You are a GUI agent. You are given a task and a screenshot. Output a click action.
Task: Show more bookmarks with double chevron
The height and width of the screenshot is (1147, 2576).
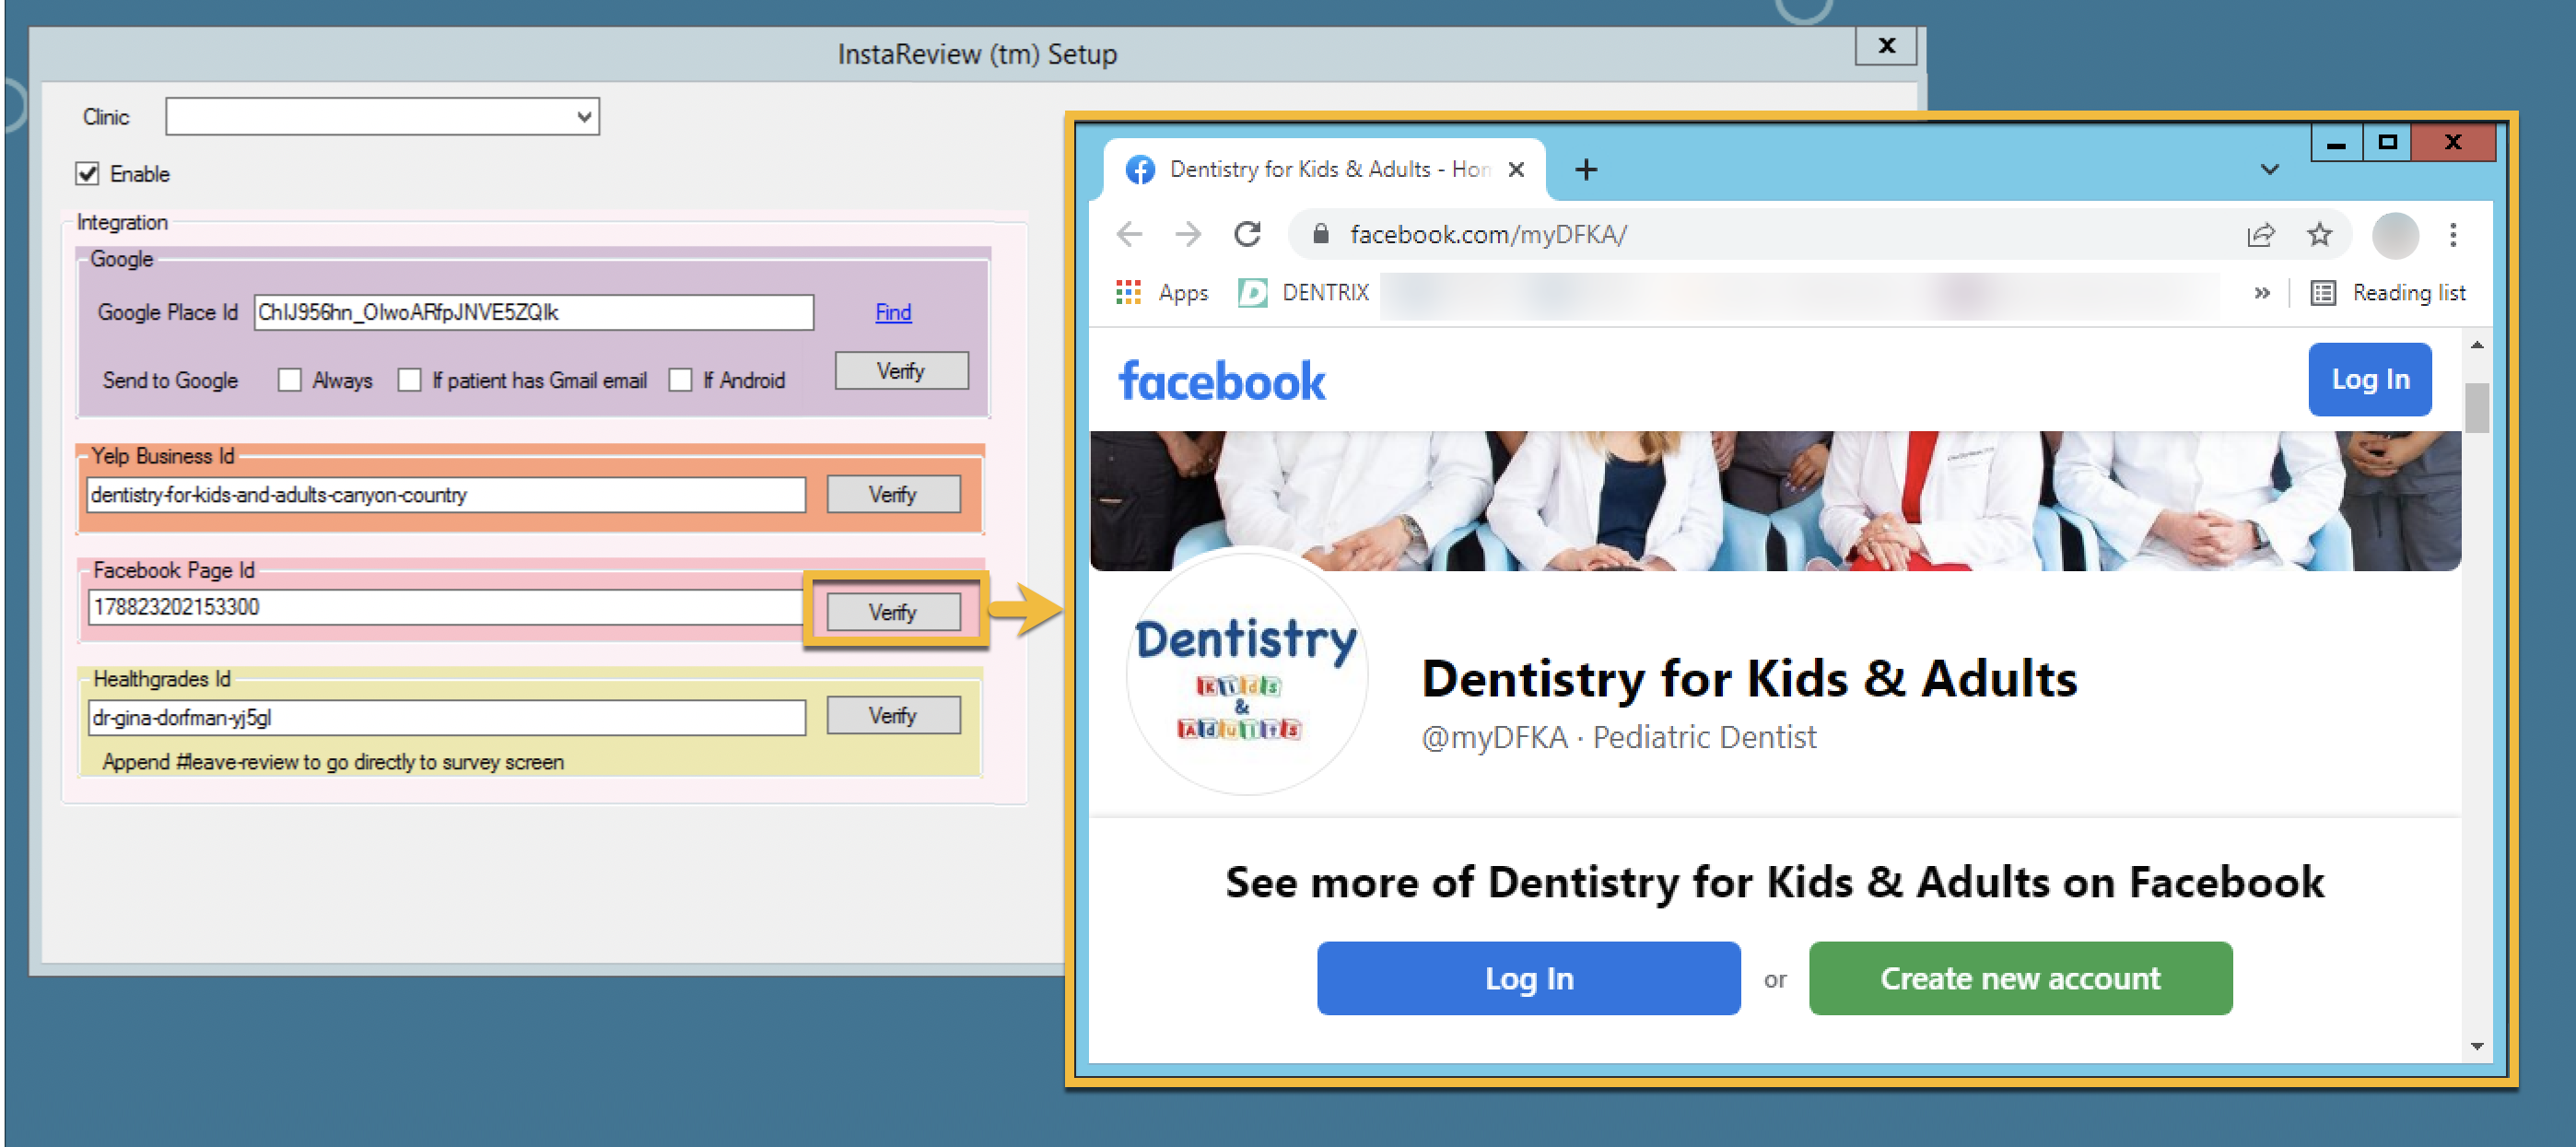tap(2261, 292)
